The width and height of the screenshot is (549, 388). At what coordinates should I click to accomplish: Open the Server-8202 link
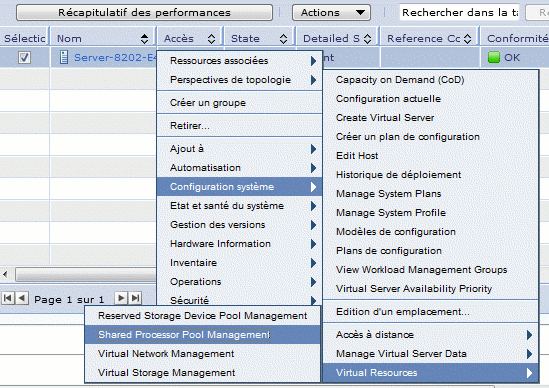[114, 57]
